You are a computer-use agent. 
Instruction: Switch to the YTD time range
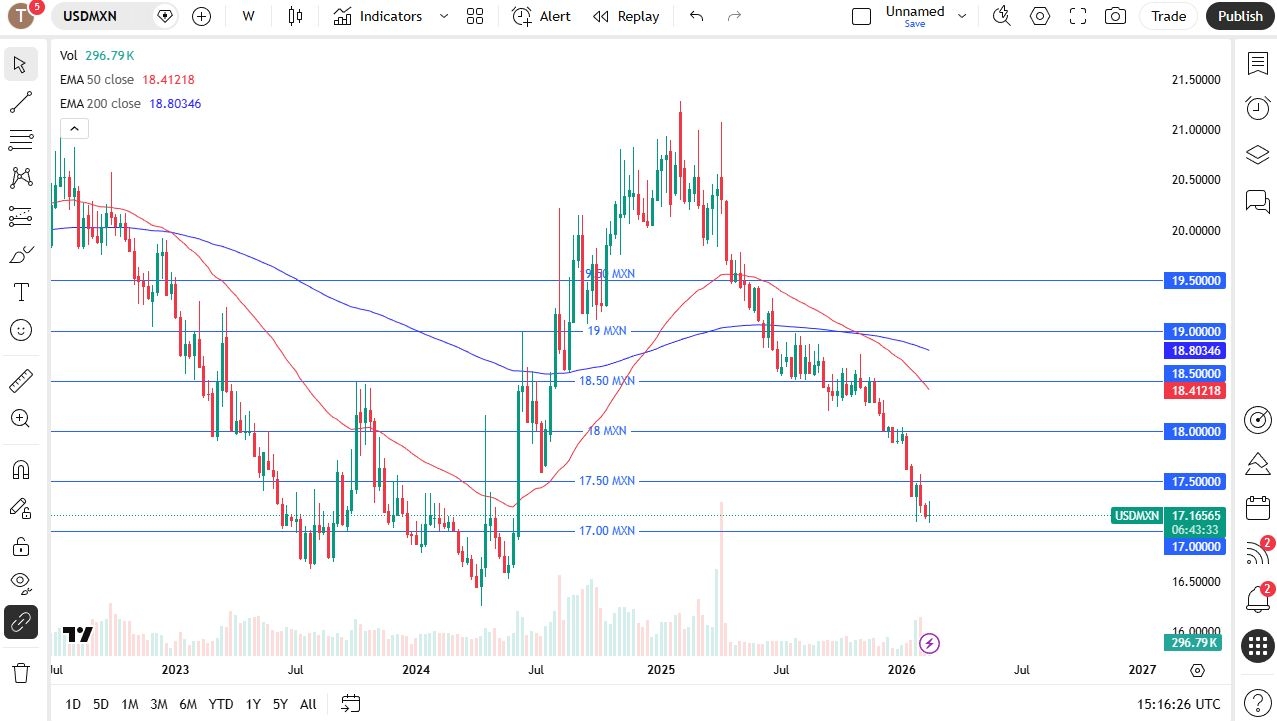pyautogui.click(x=221, y=704)
